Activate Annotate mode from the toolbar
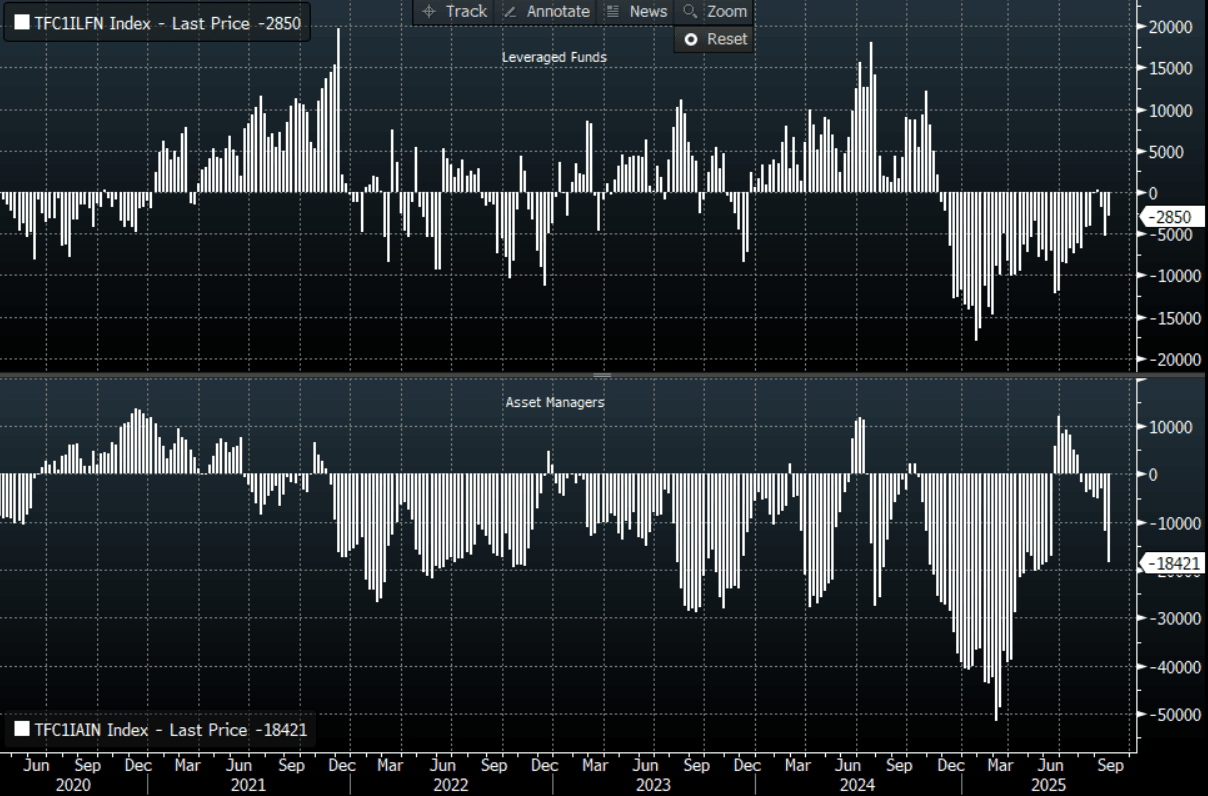 (558, 11)
